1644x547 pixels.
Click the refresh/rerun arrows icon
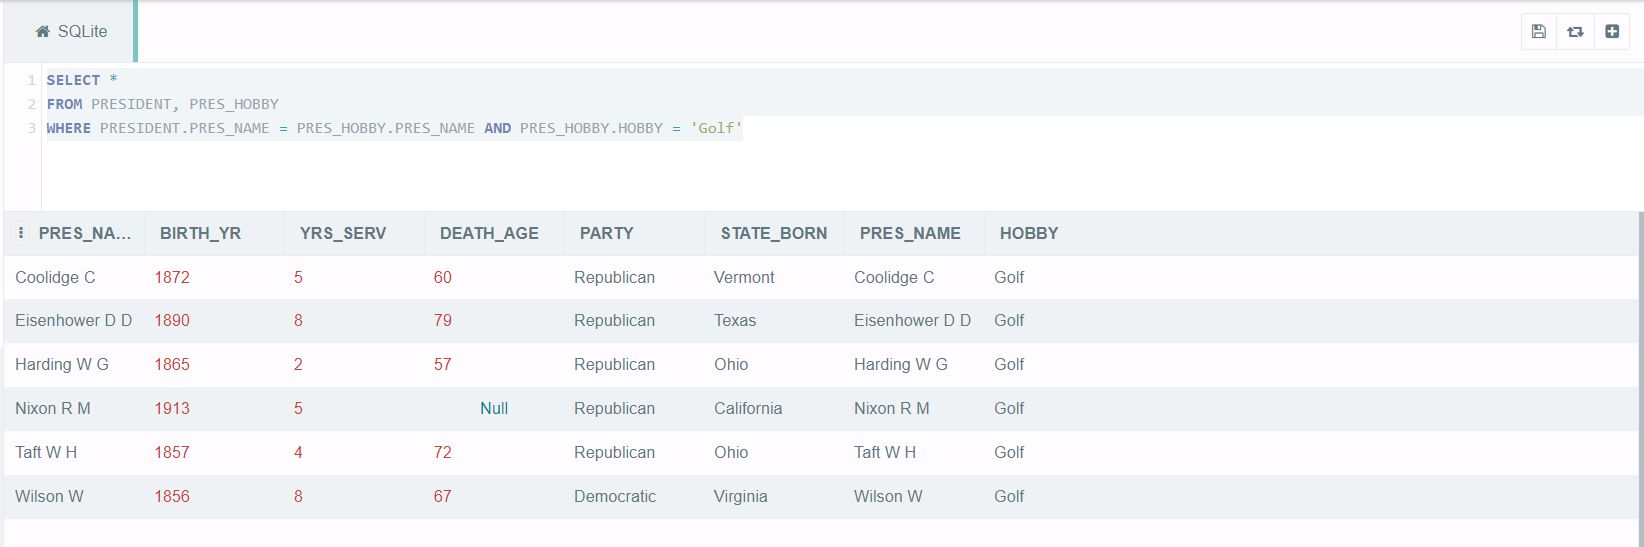point(1575,32)
